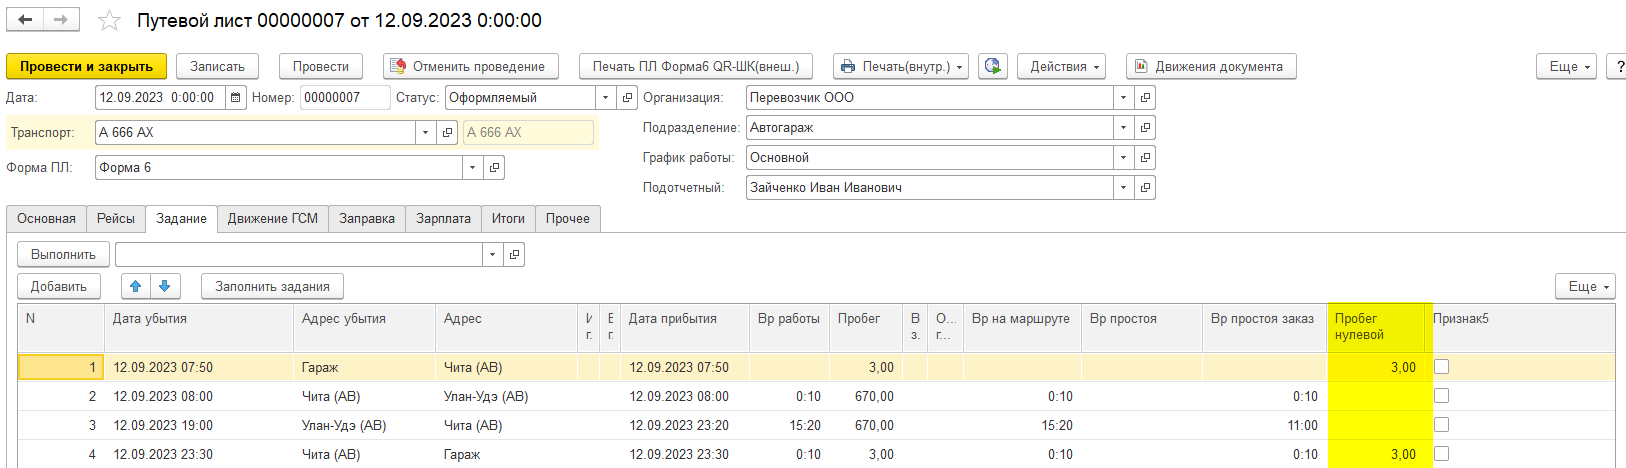Click the Провести и закрыть button

(86, 67)
